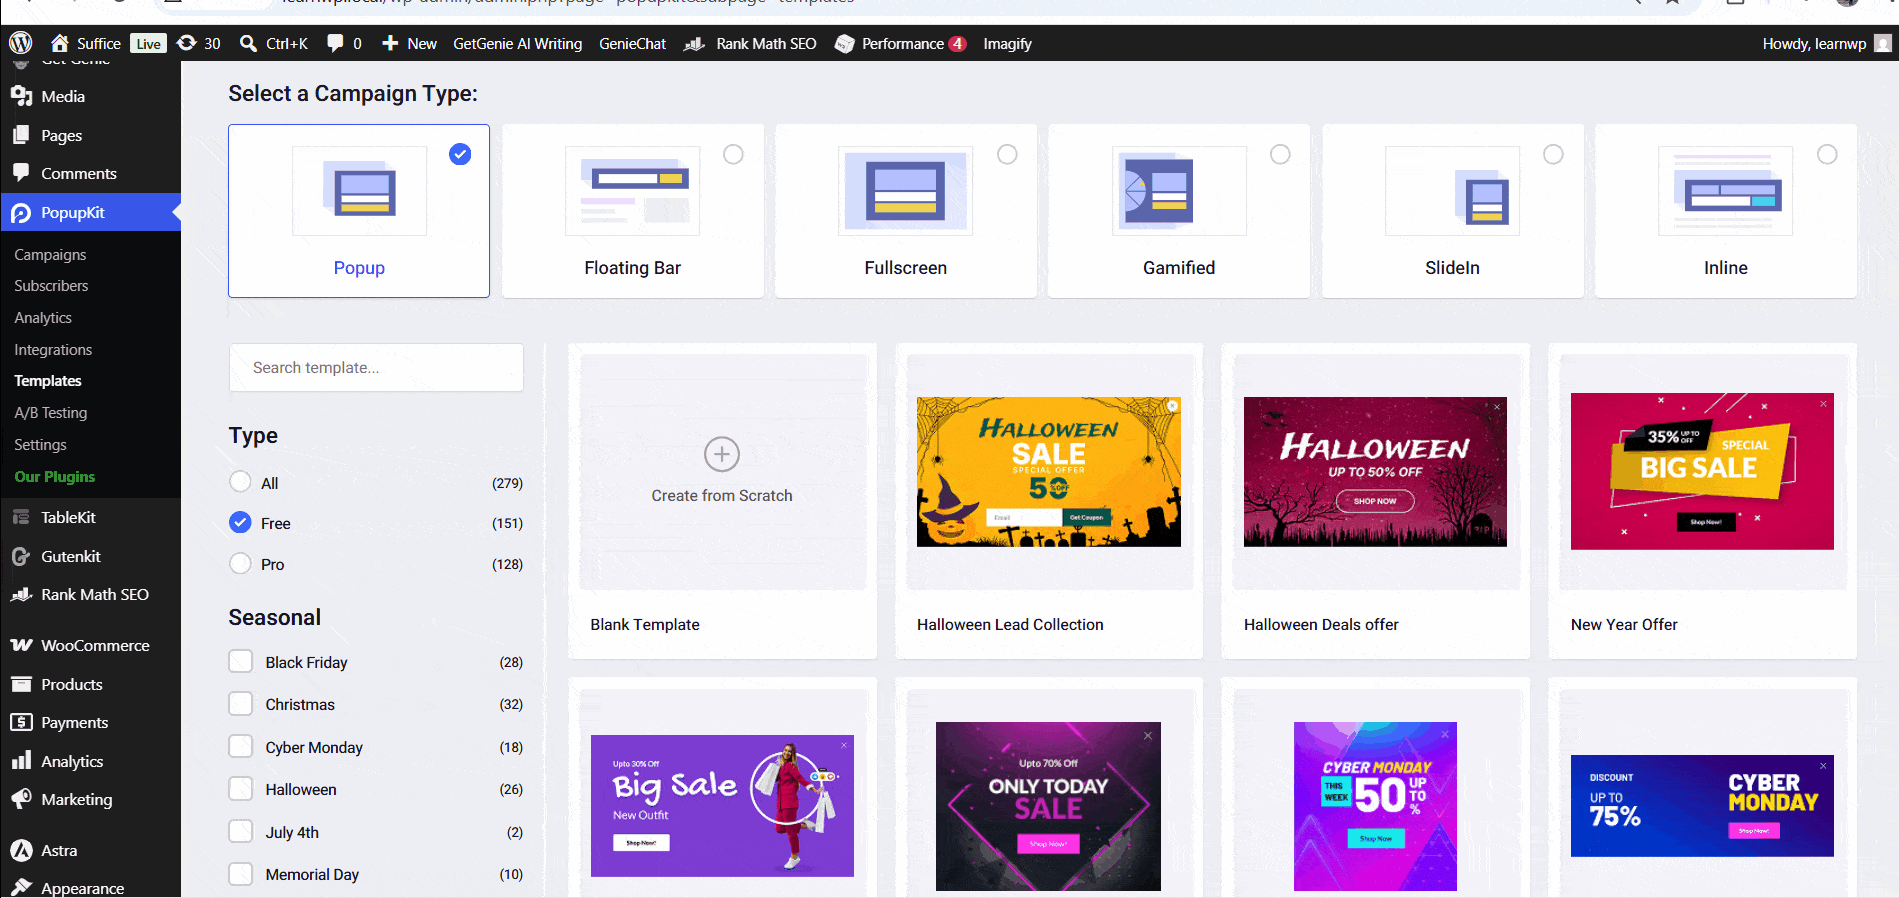Open the Halloween Deals offer template thumbnail
The height and width of the screenshot is (898, 1899).
coord(1375,471)
